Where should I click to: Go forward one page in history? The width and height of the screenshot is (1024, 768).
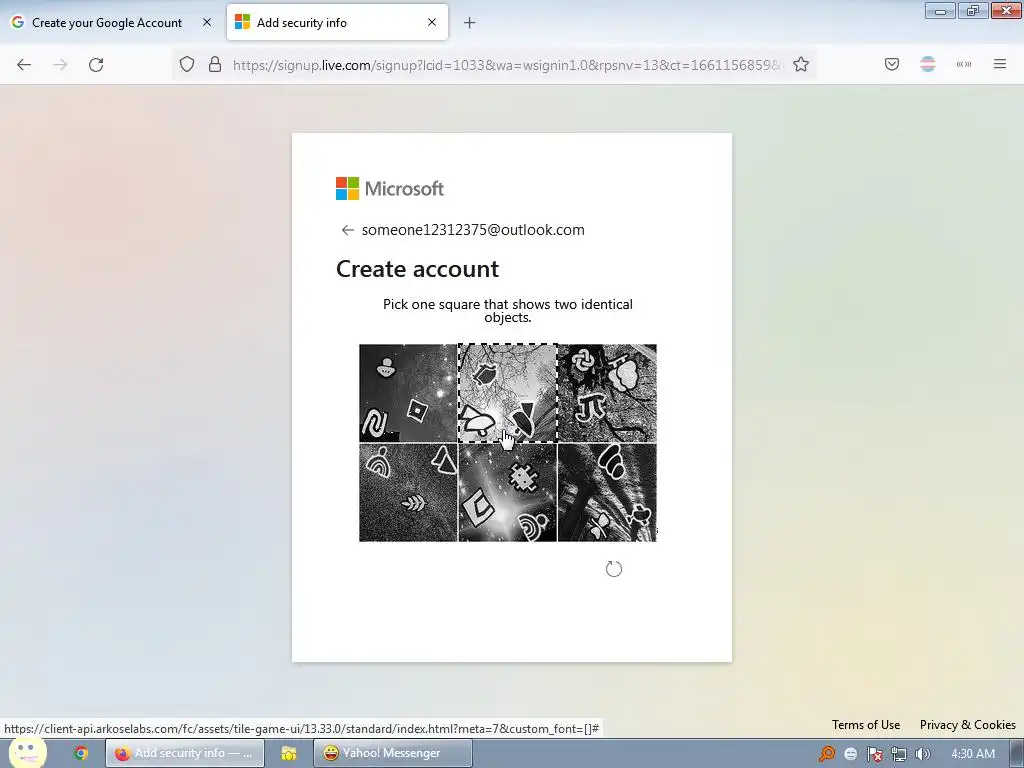coord(60,65)
